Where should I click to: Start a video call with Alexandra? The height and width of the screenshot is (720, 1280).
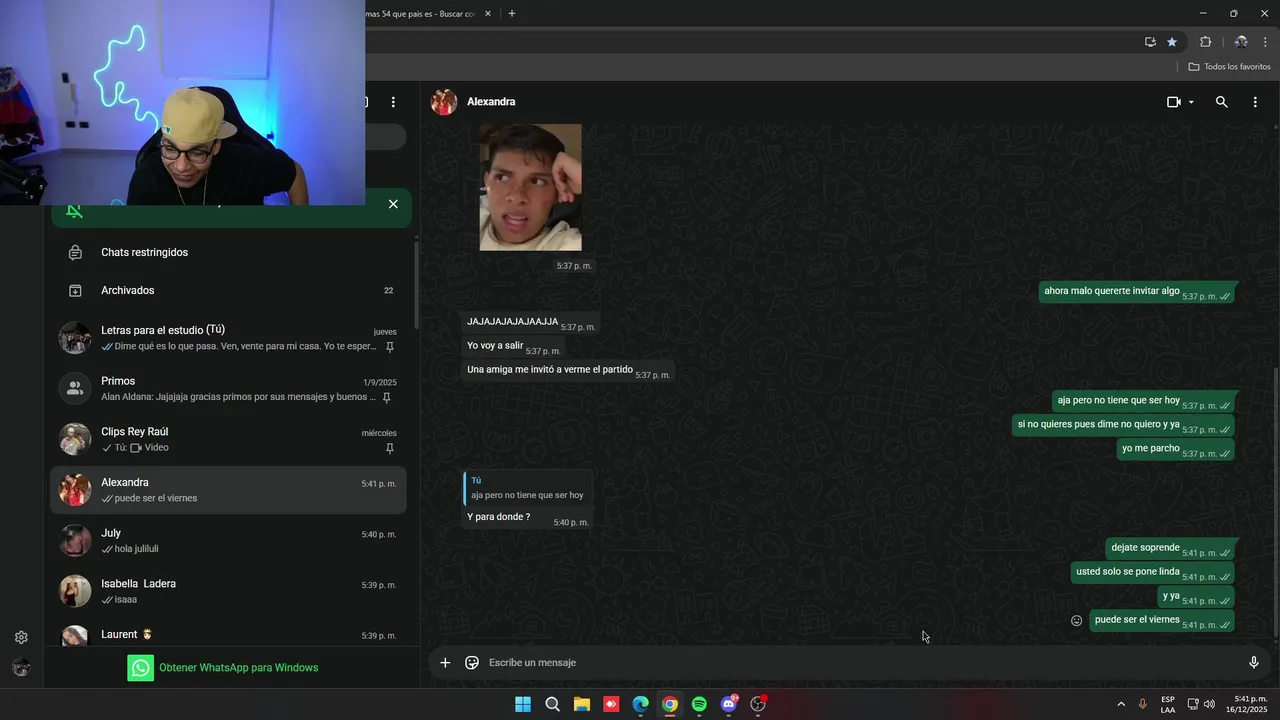[1174, 102]
